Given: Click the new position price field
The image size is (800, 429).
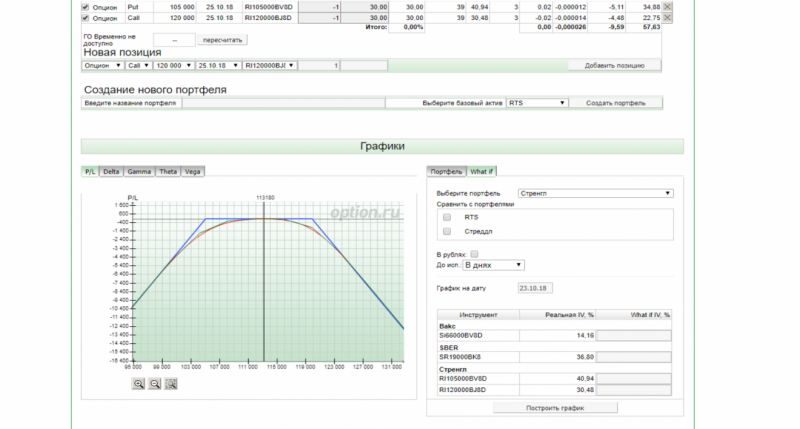Looking at the screenshot, I should 364,65.
